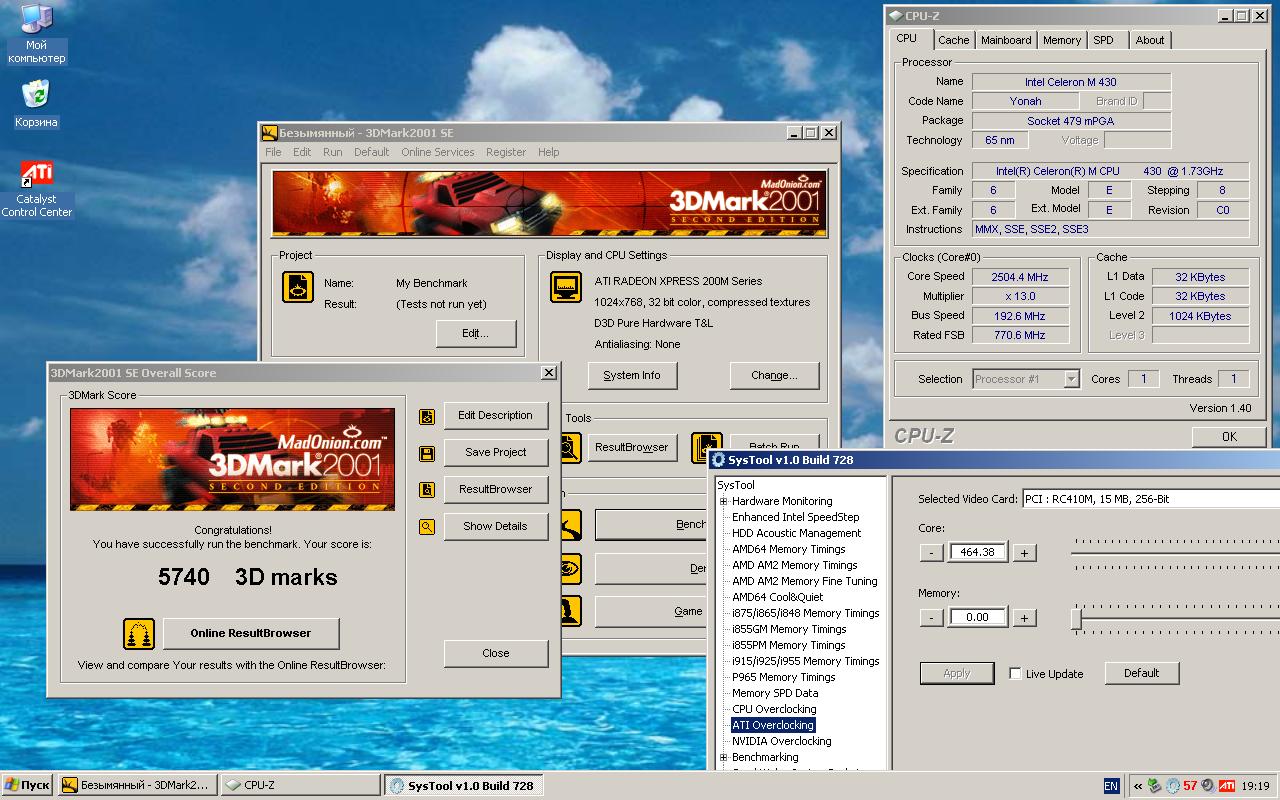Click the Batch Run icon in 3DMark

pyautogui.click(x=707, y=447)
